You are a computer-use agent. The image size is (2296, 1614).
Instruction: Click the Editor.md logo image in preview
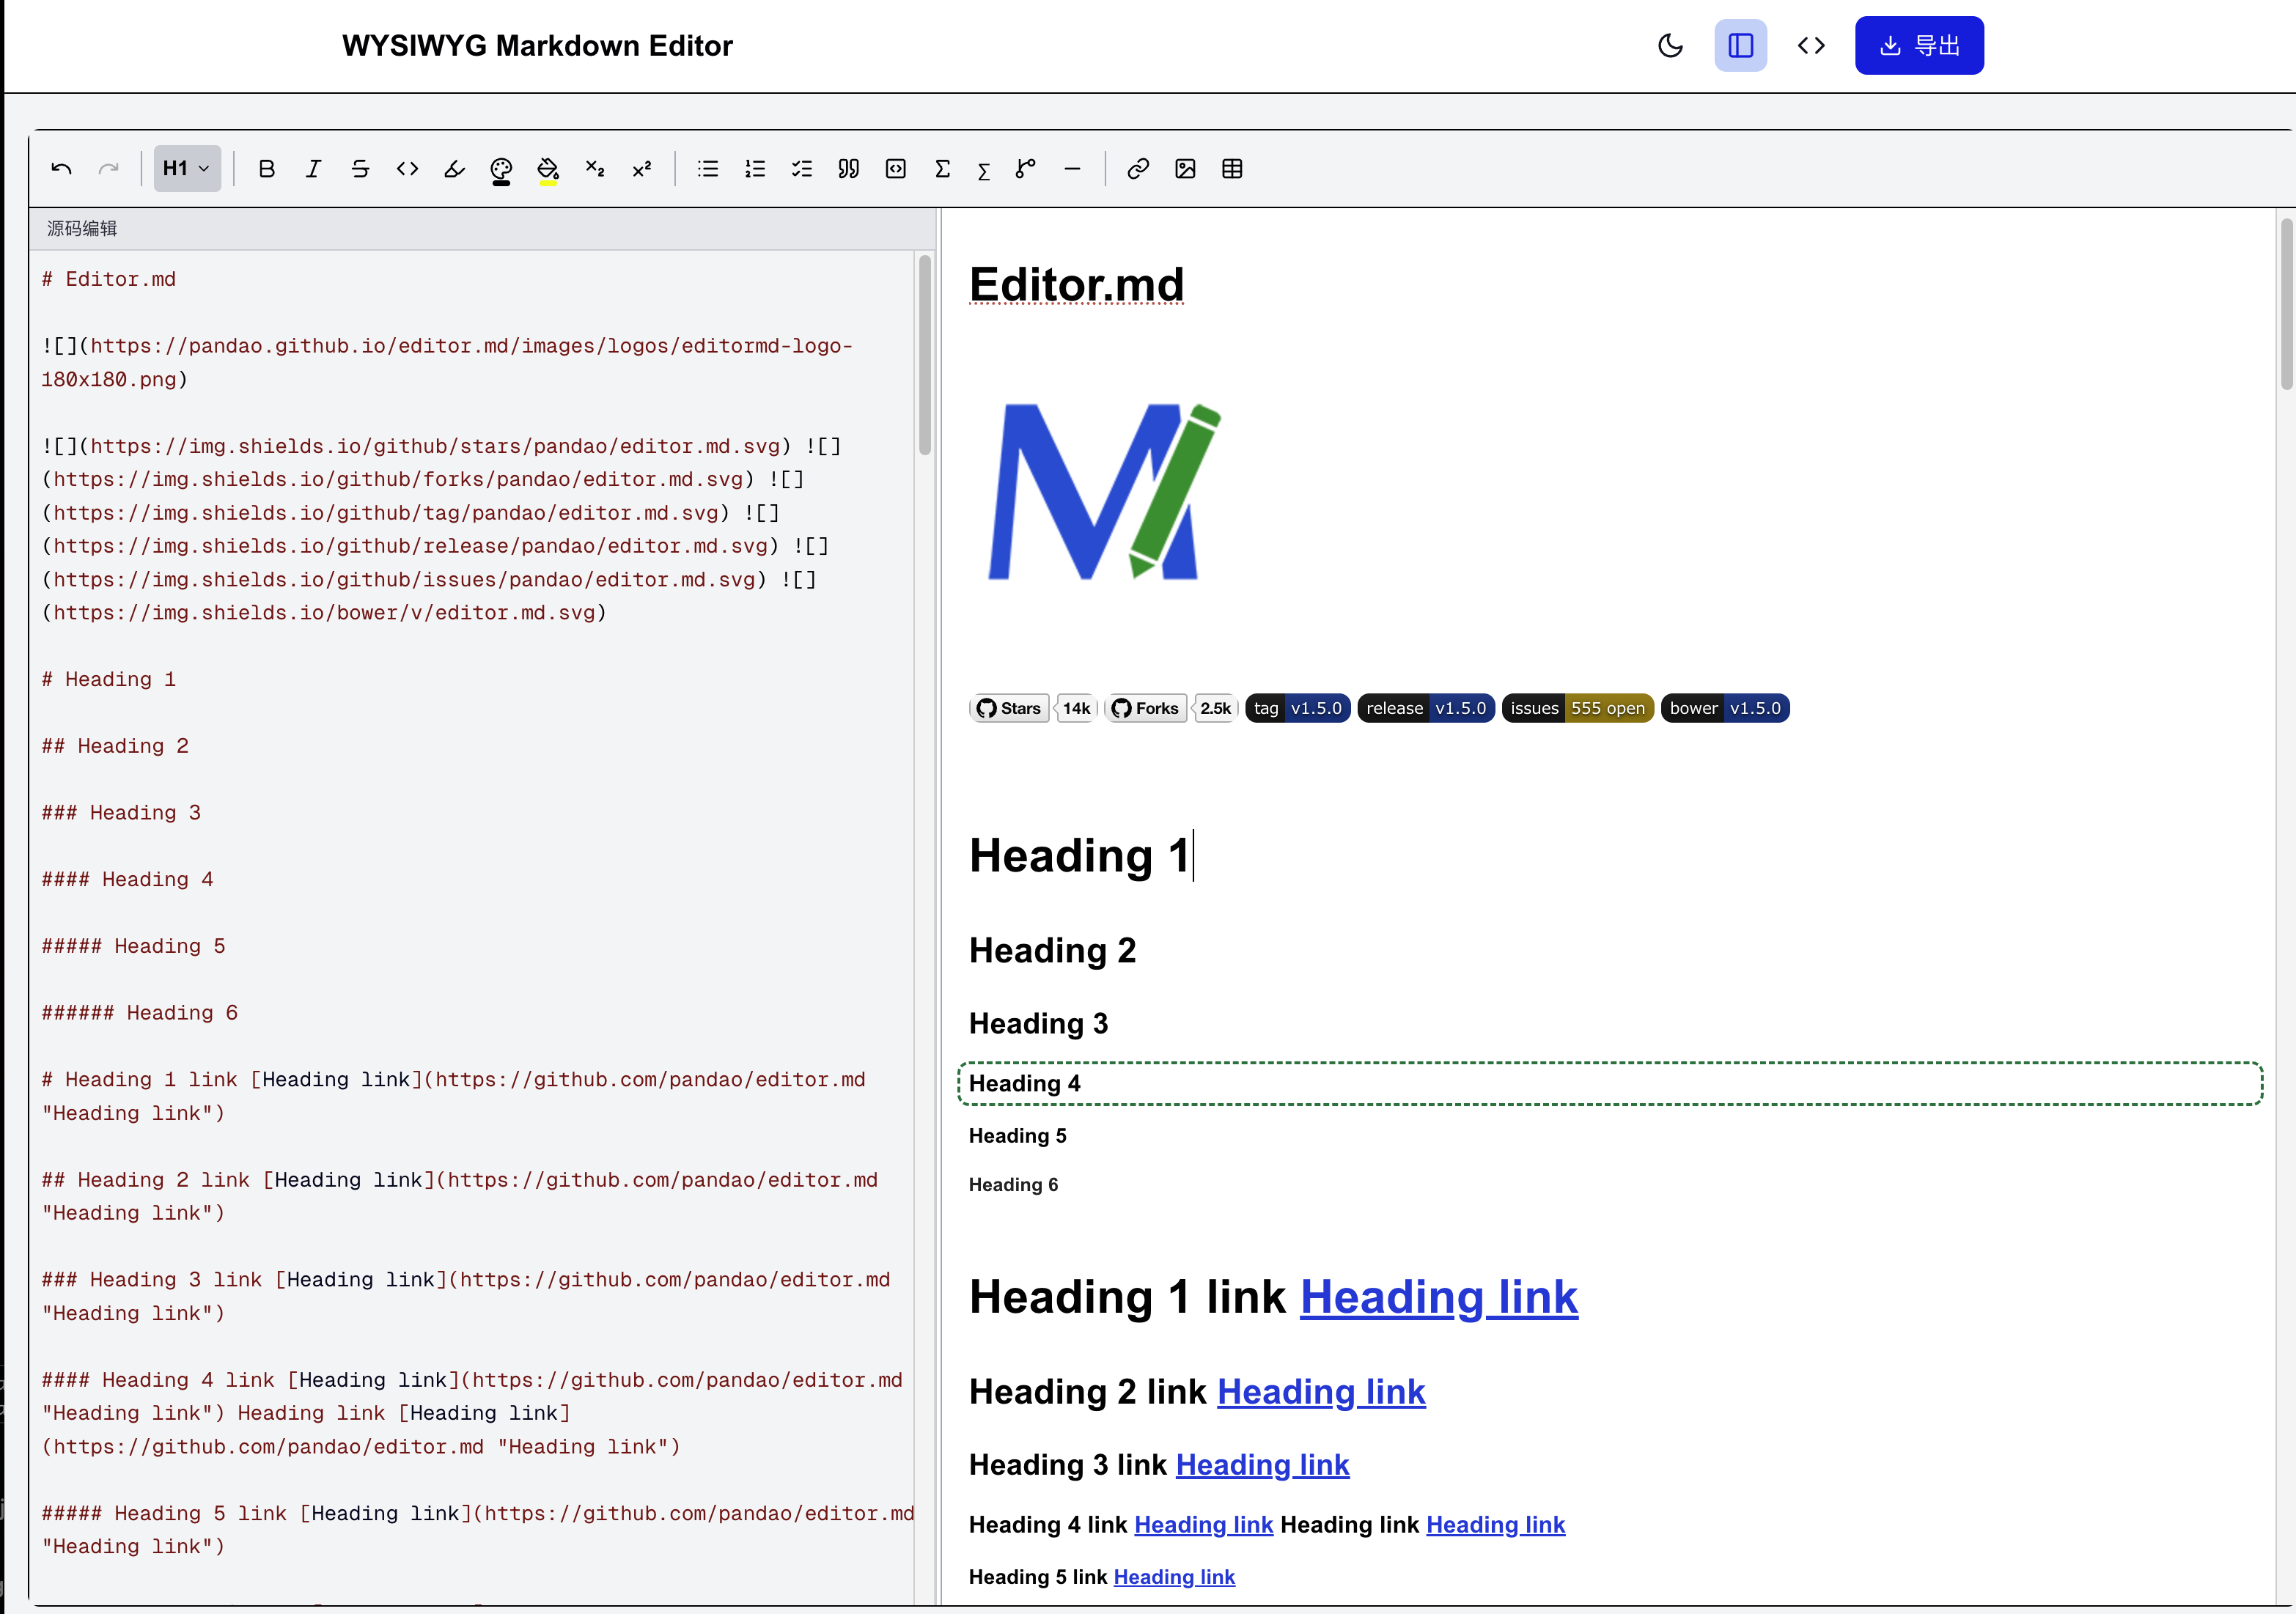tap(1105, 491)
